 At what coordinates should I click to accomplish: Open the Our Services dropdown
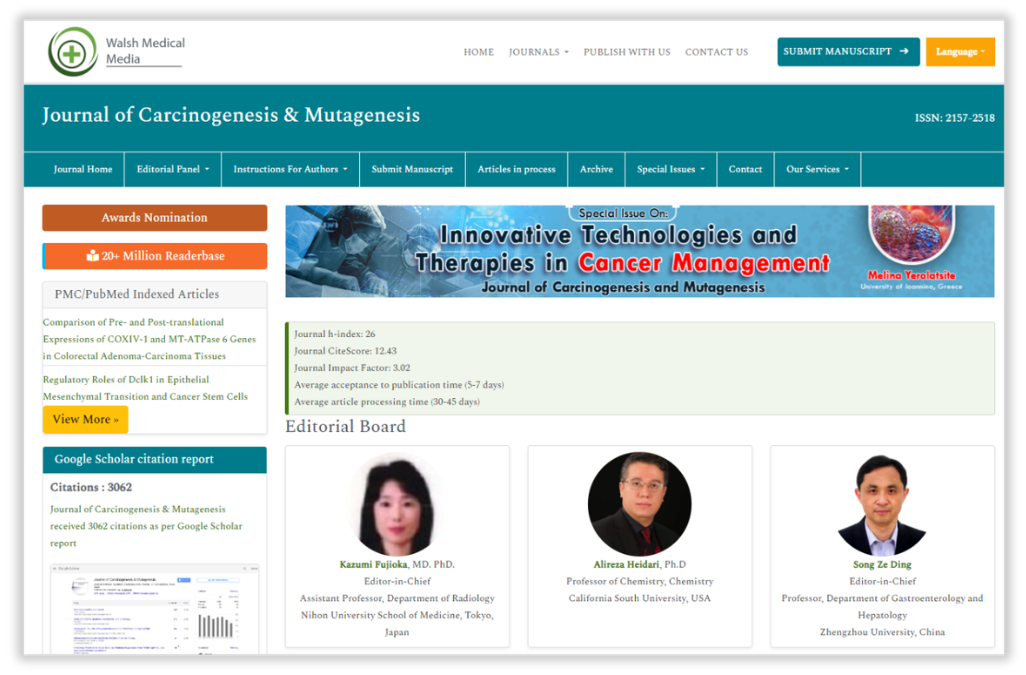(817, 169)
